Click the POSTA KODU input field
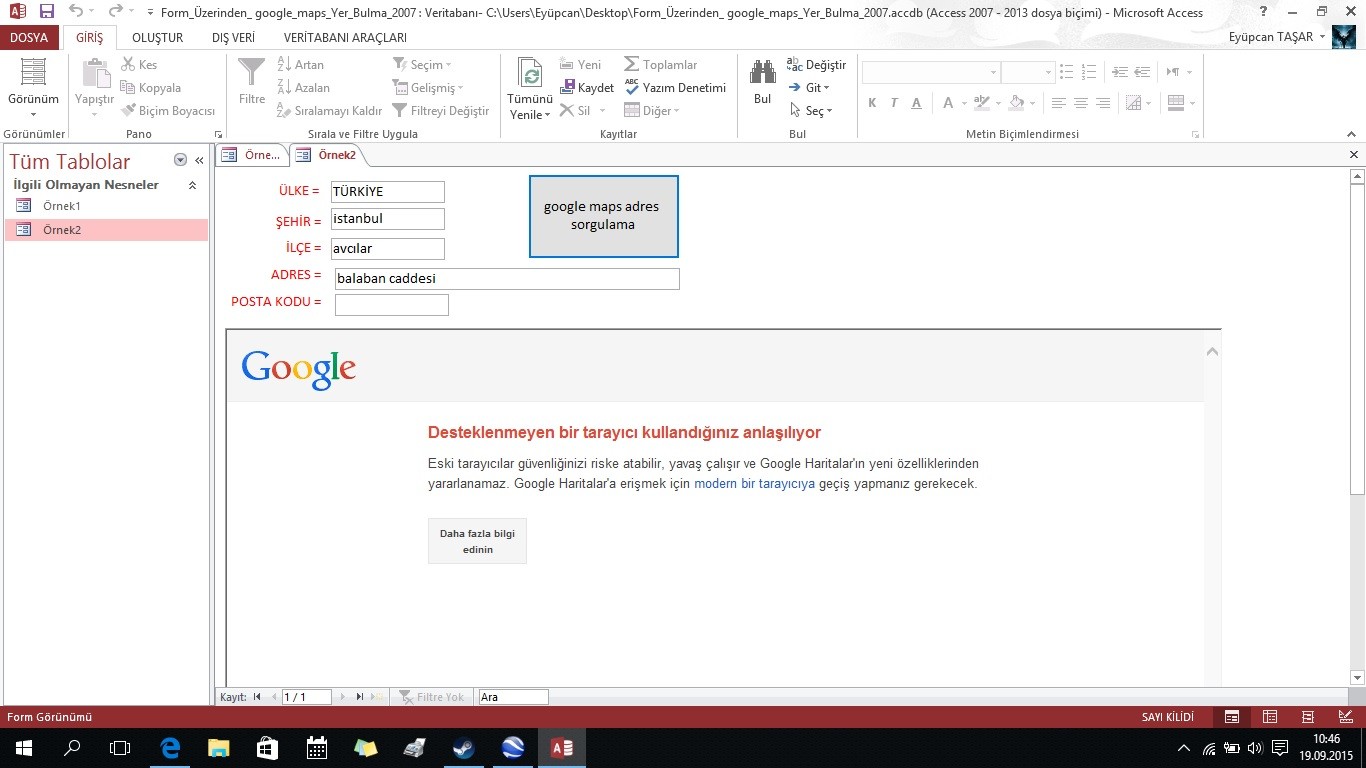 [392, 305]
